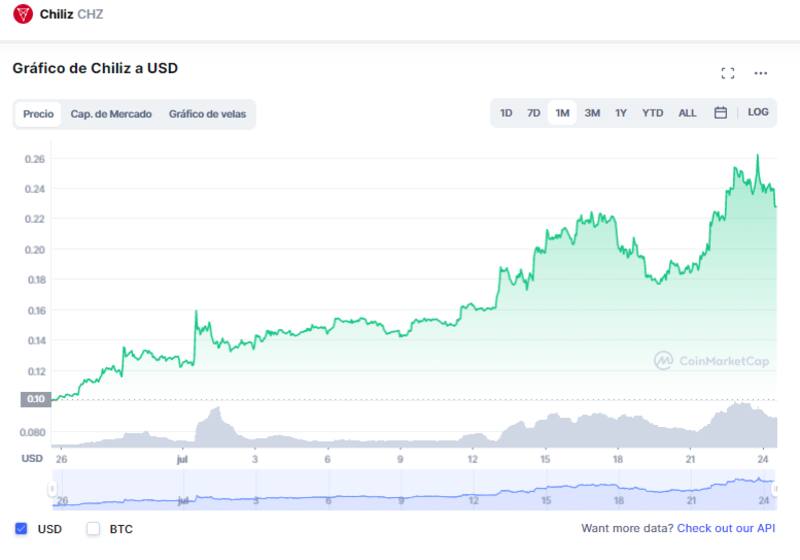The image size is (800, 560).
Task: Select the 1M time range
Action: pyautogui.click(x=562, y=113)
